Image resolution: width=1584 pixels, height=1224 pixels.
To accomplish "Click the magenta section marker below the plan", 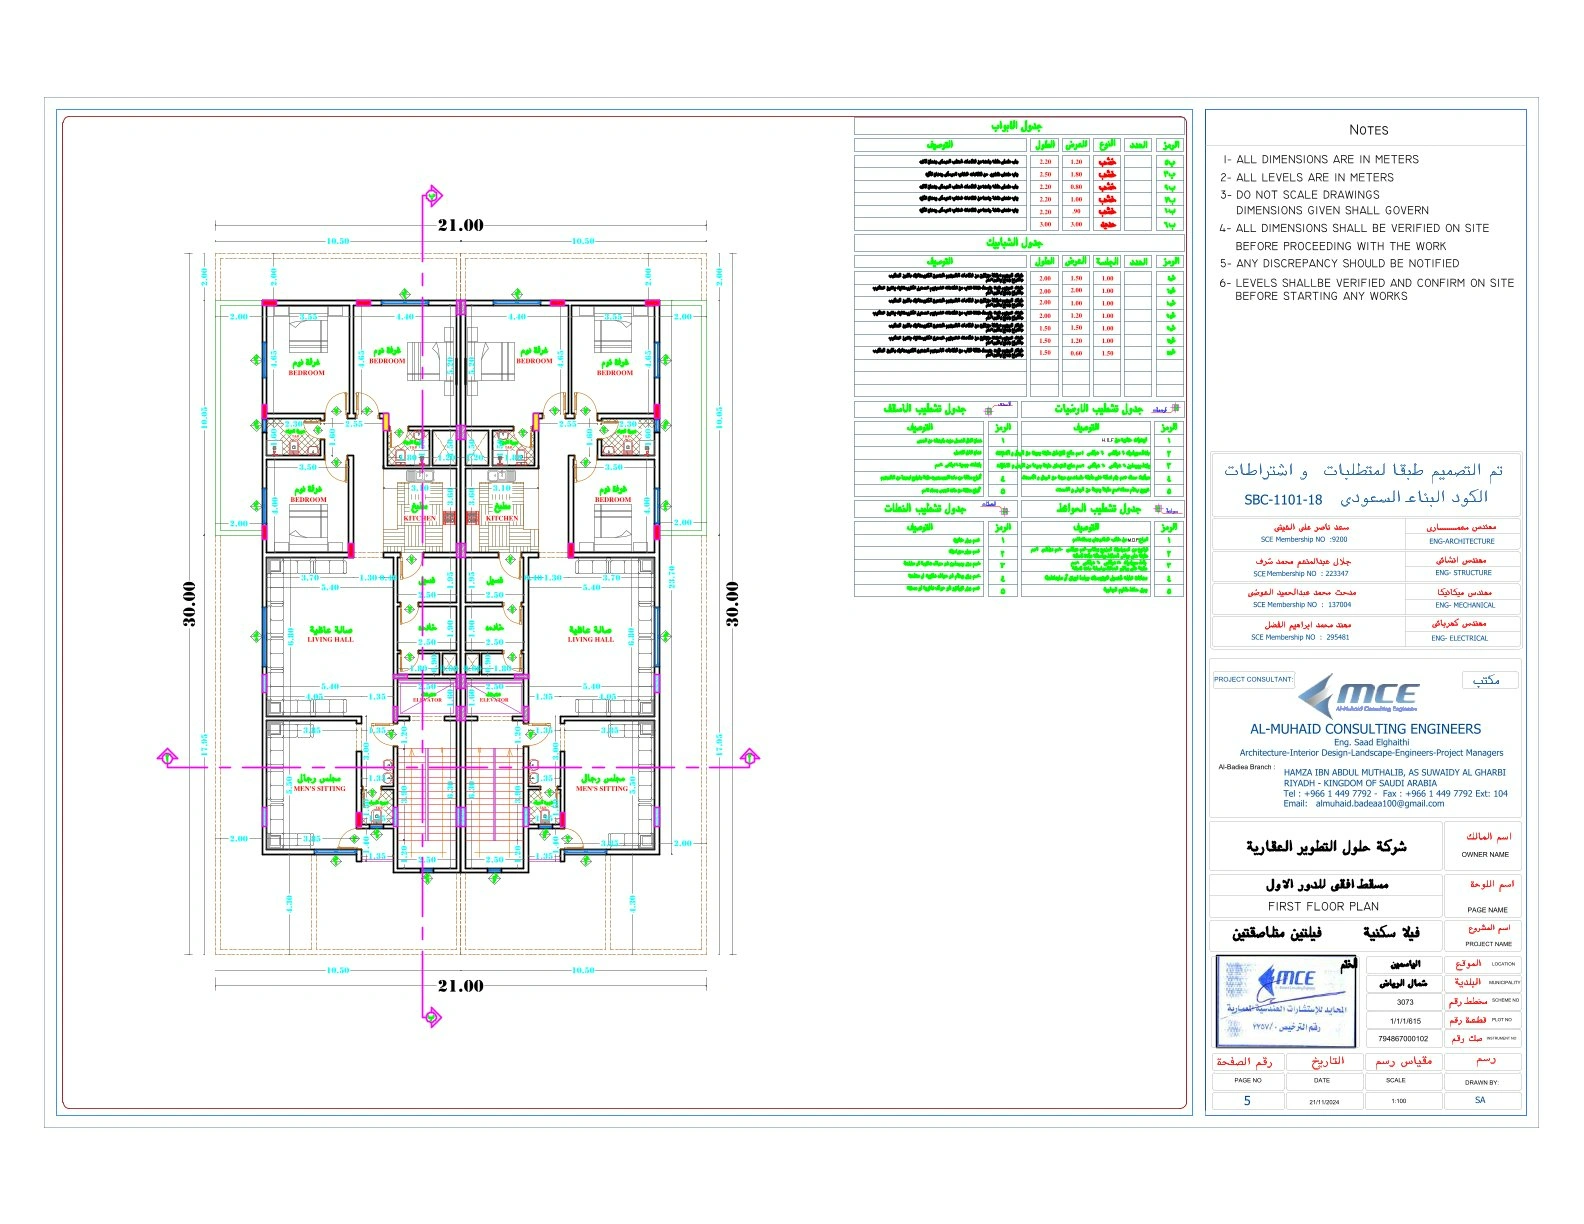I will click(432, 1017).
